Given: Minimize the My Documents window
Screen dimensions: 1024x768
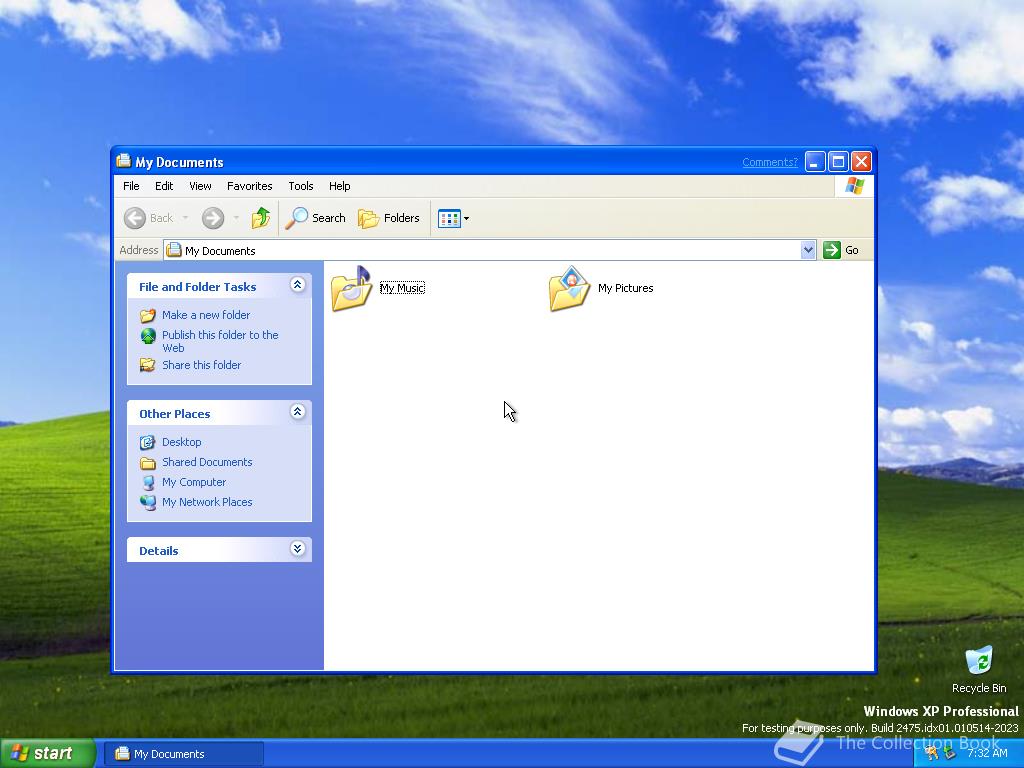Looking at the screenshot, I should 815,161.
